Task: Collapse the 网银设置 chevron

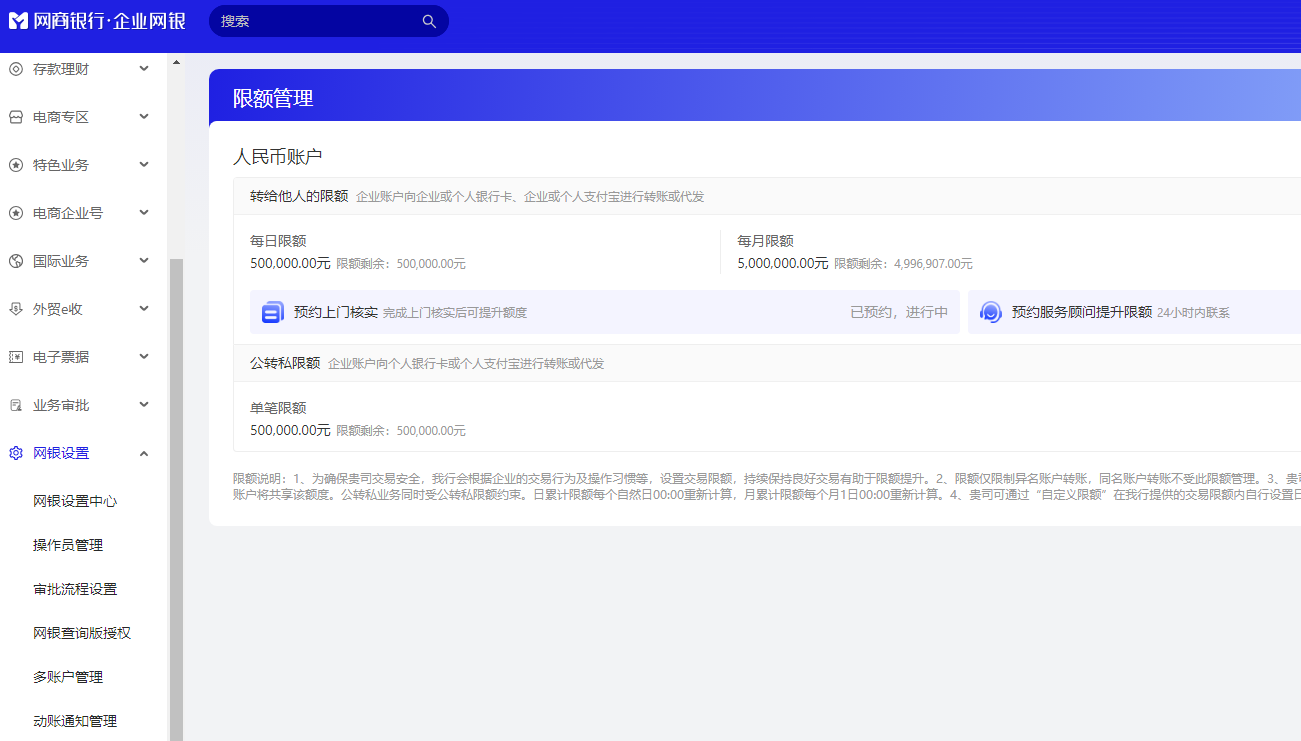Action: coord(144,453)
